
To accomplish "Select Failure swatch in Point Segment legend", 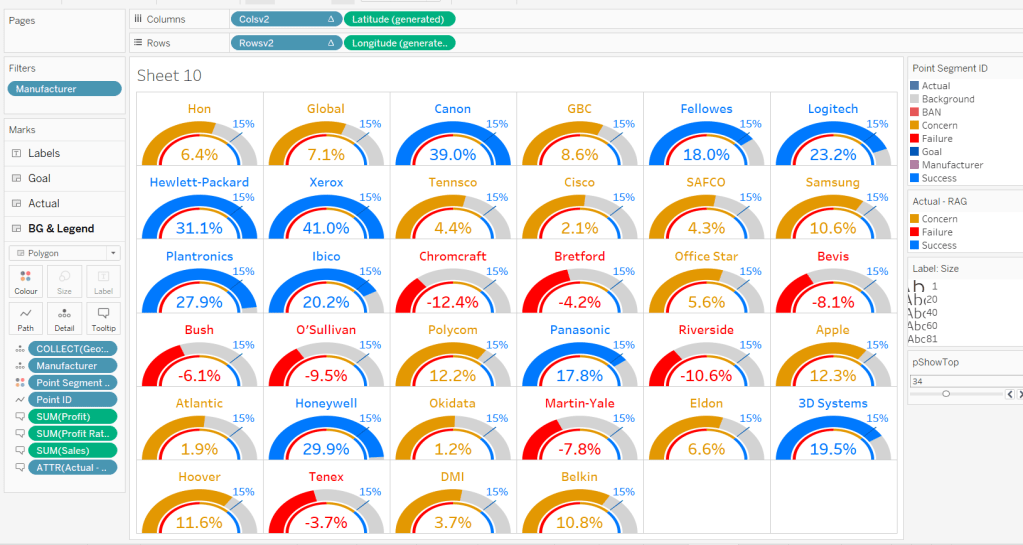I will click(x=914, y=139).
